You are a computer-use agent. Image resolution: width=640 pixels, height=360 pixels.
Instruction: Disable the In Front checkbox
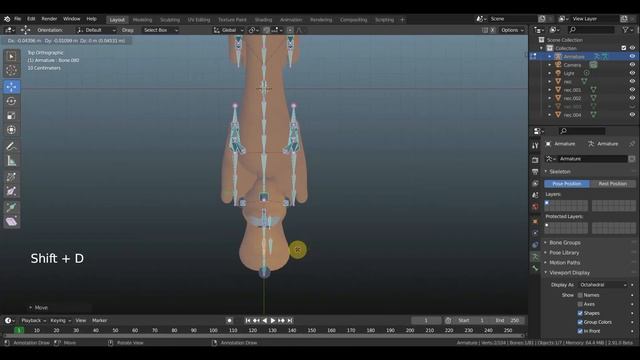(x=580, y=331)
